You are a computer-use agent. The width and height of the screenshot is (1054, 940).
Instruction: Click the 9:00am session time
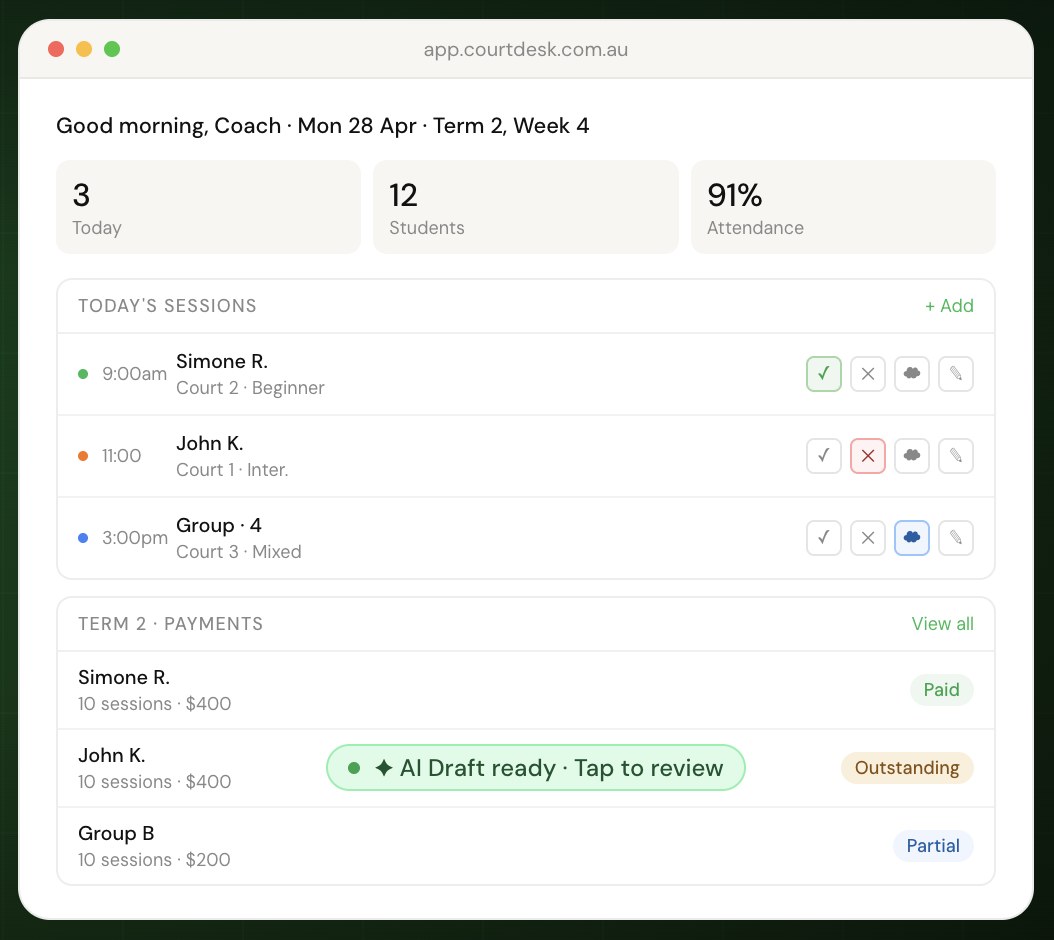pyautogui.click(x=134, y=374)
